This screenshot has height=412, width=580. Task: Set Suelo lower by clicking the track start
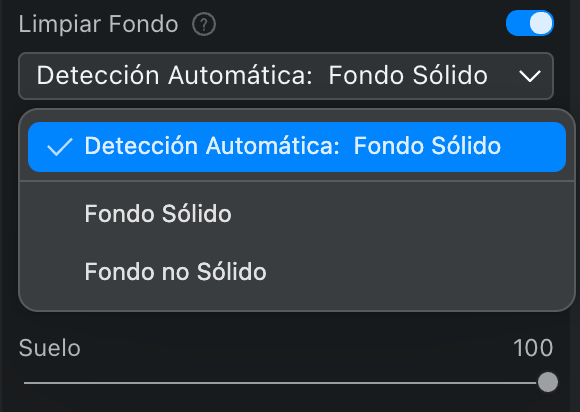[26, 383]
